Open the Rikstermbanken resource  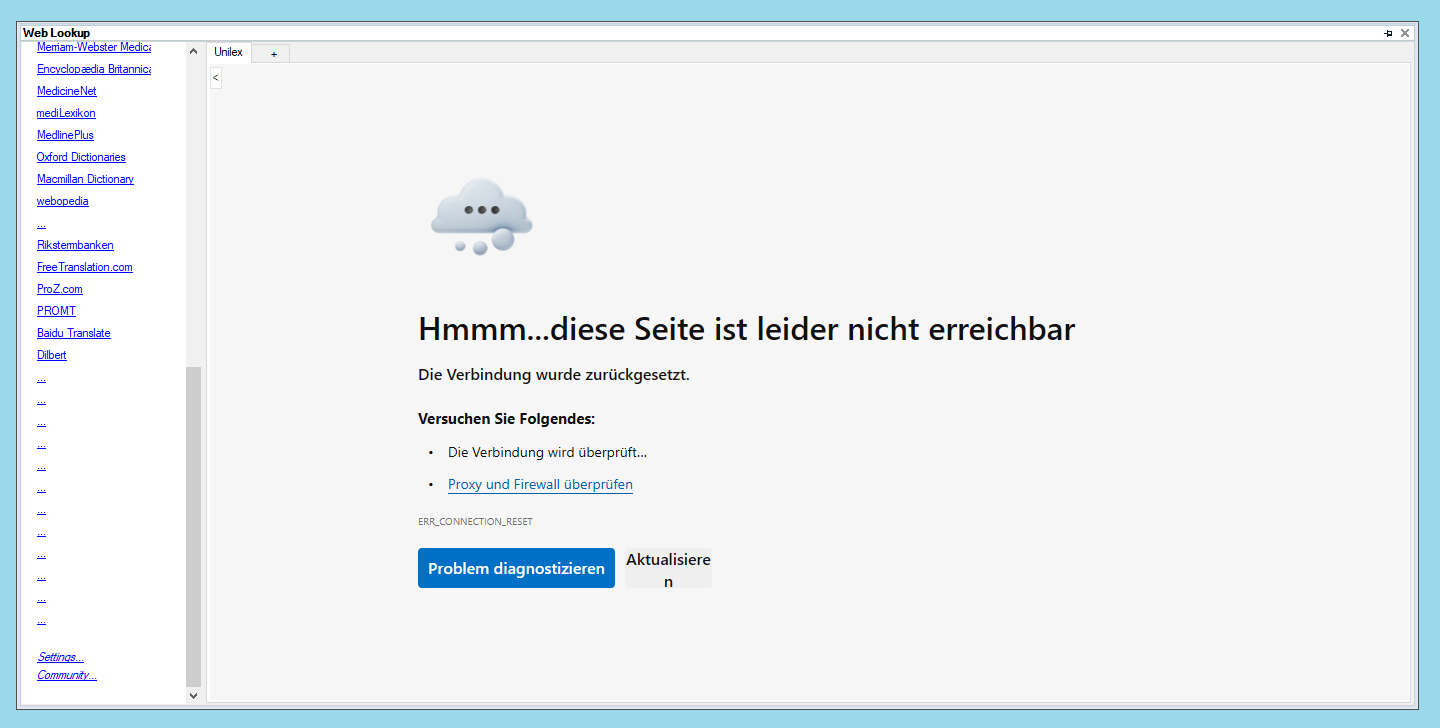75,244
